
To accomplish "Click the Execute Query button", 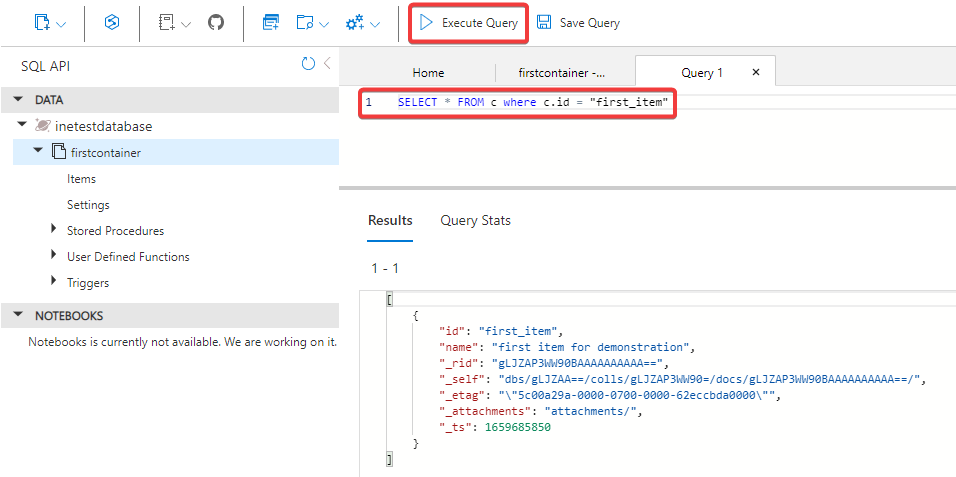I will pyautogui.click(x=469, y=22).
